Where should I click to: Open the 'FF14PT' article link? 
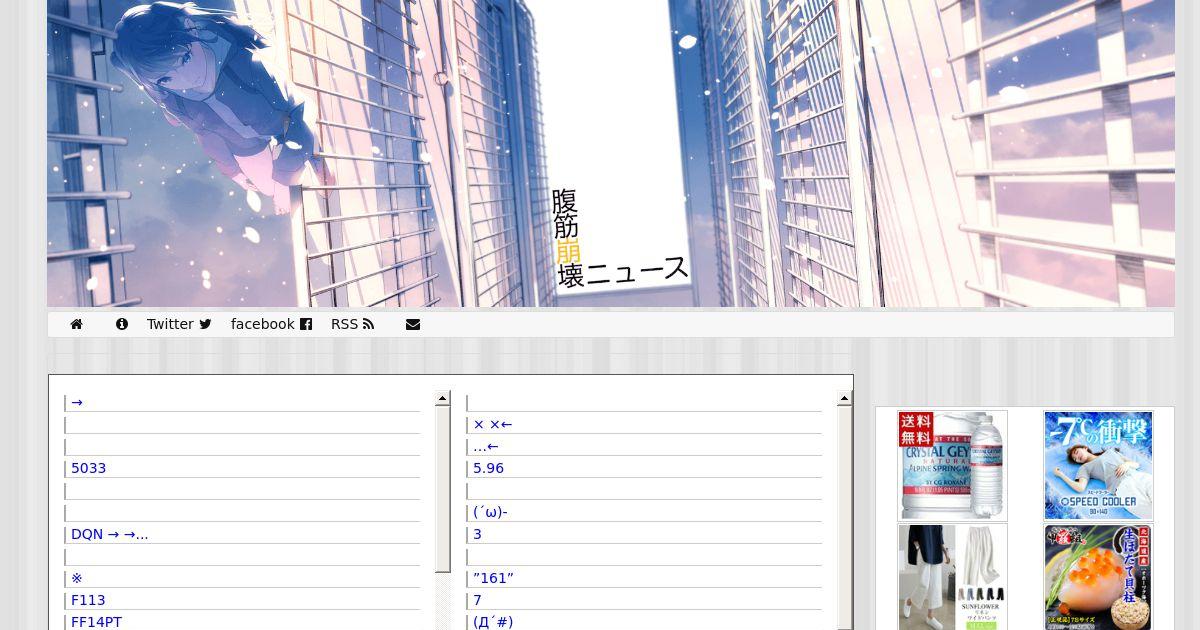(x=96, y=622)
